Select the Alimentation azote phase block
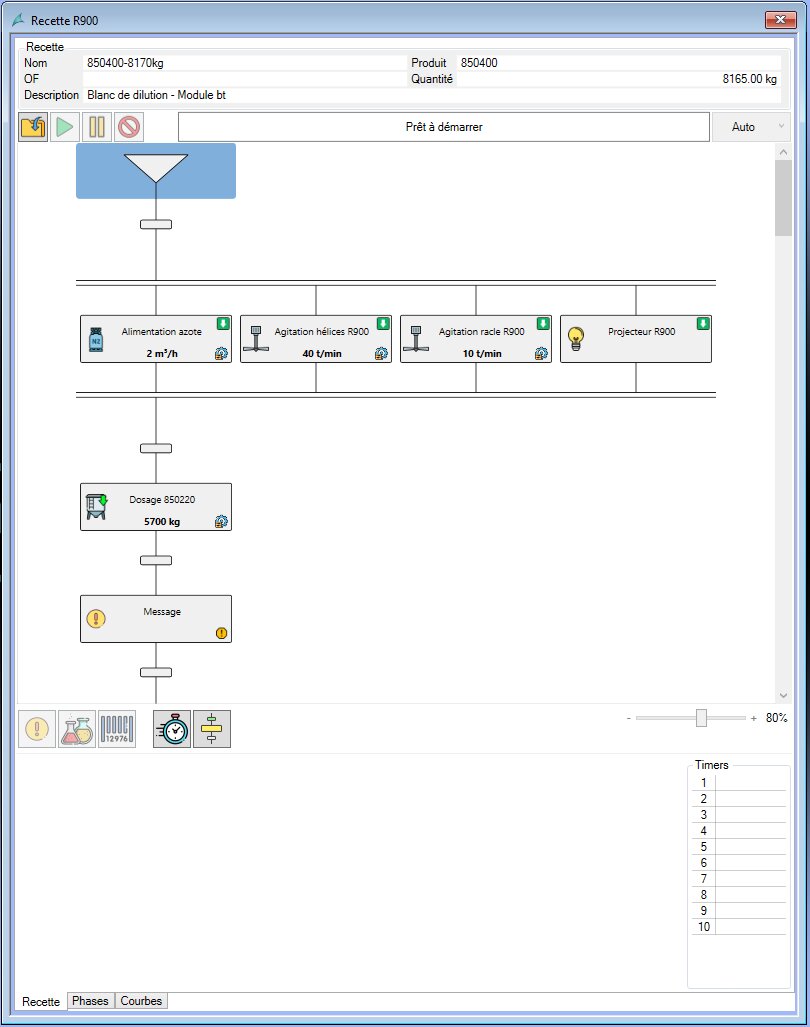Image resolution: width=810 pixels, height=1027 pixels. click(x=156, y=339)
